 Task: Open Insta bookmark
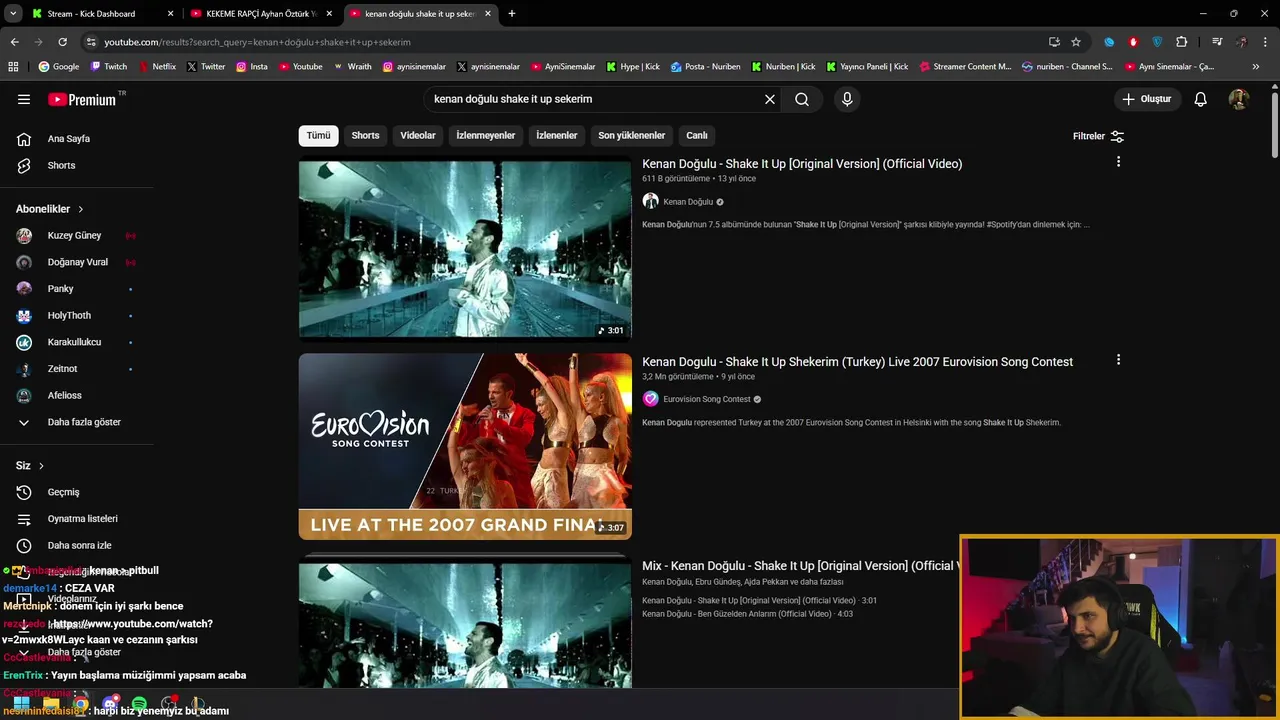252,67
